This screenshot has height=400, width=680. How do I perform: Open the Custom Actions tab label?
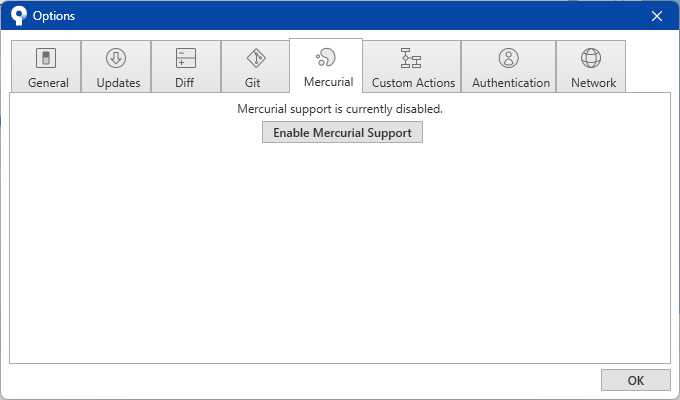tap(413, 83)
